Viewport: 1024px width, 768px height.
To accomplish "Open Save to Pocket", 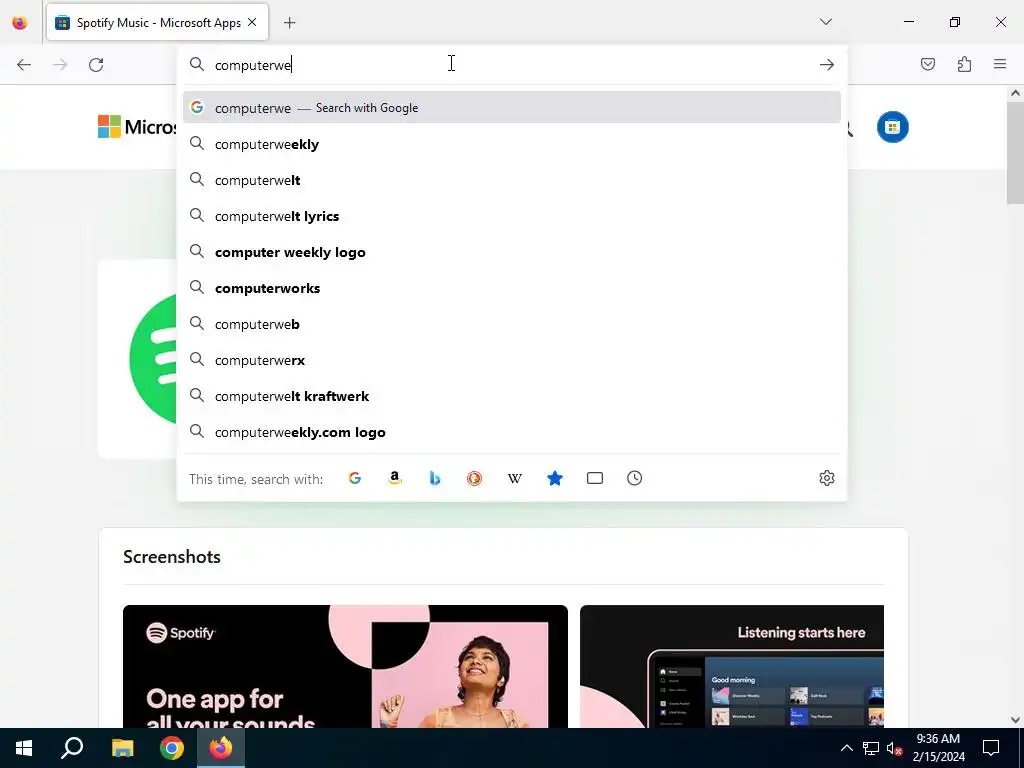I will coord(928,64).
